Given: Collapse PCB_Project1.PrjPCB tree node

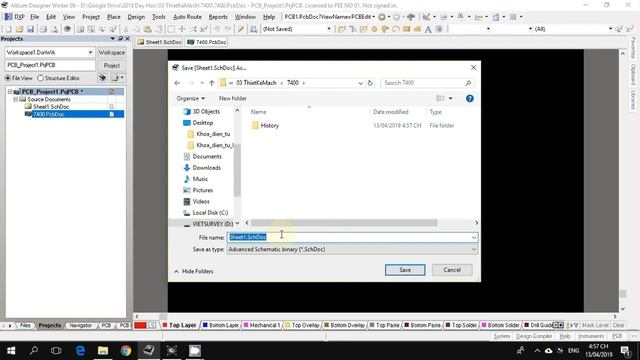Looking at the screenshot, I should click(x=10, y=92).
